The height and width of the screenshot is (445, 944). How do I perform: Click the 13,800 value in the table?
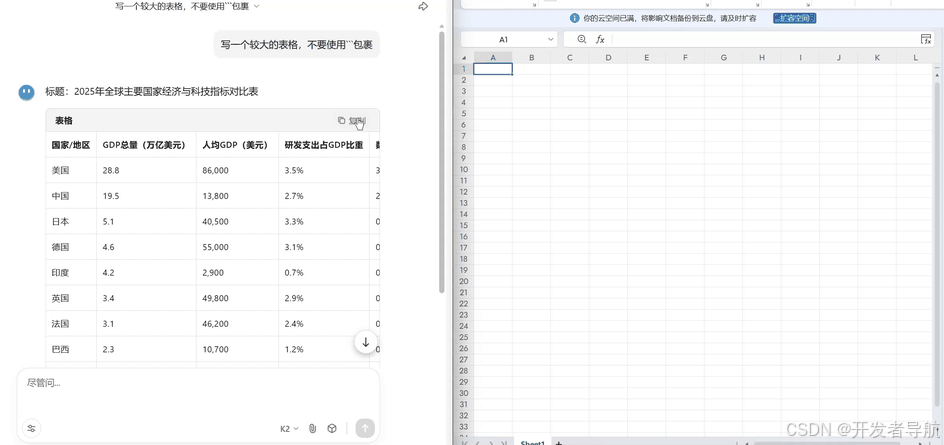pyautogui.click(x=216, y=196)
